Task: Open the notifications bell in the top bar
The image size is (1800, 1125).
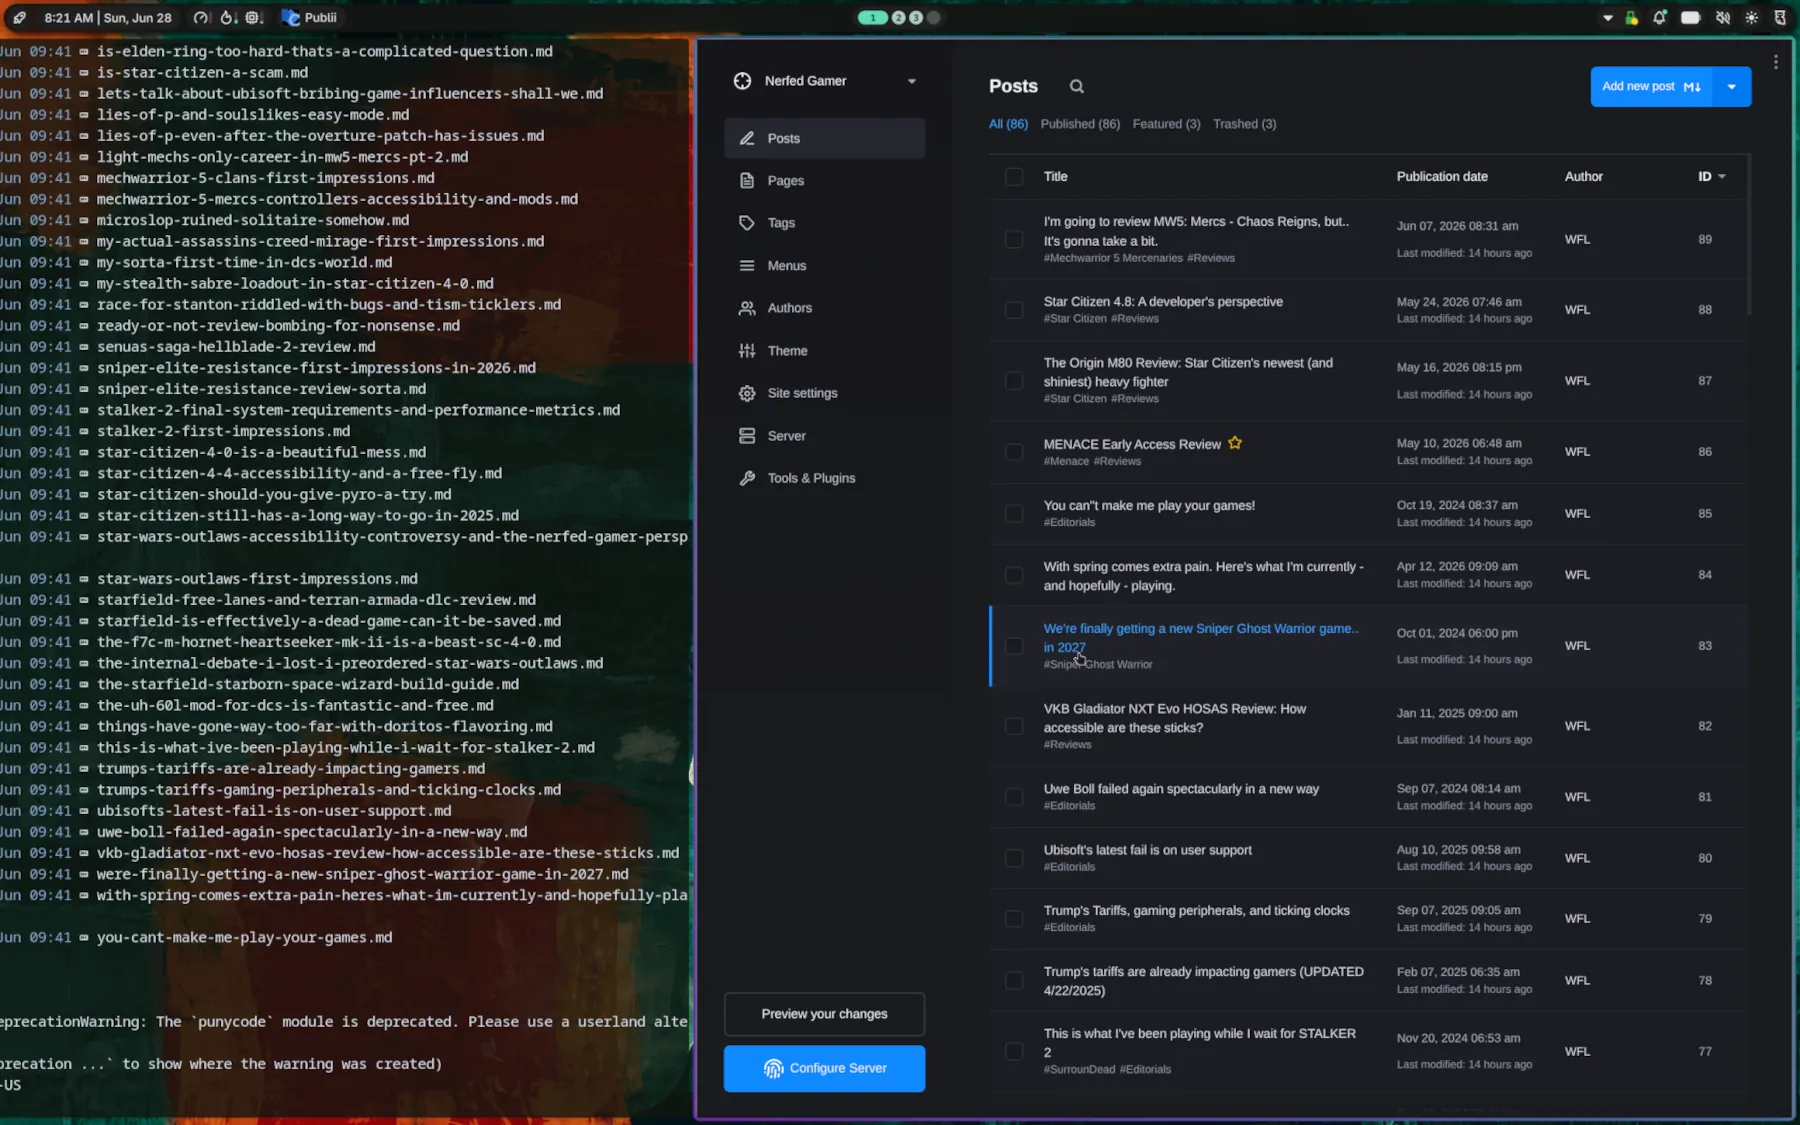Action: [x=1659, y=17]
